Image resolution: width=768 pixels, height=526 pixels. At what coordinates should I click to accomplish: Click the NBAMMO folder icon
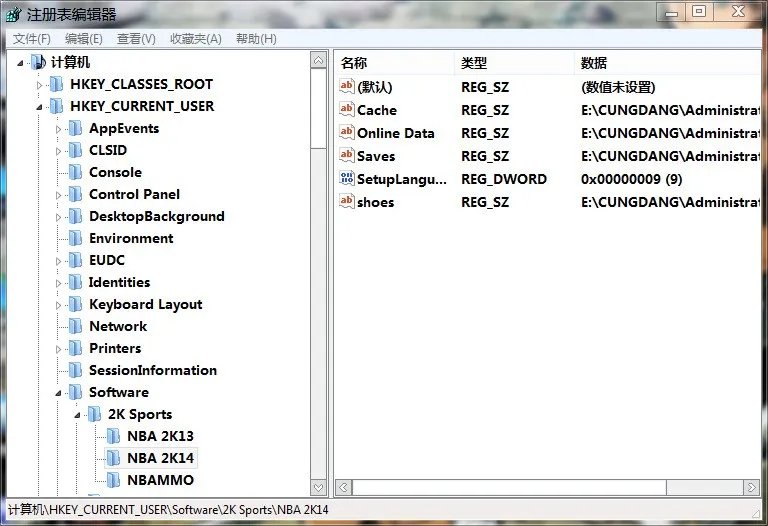[114, 480]
